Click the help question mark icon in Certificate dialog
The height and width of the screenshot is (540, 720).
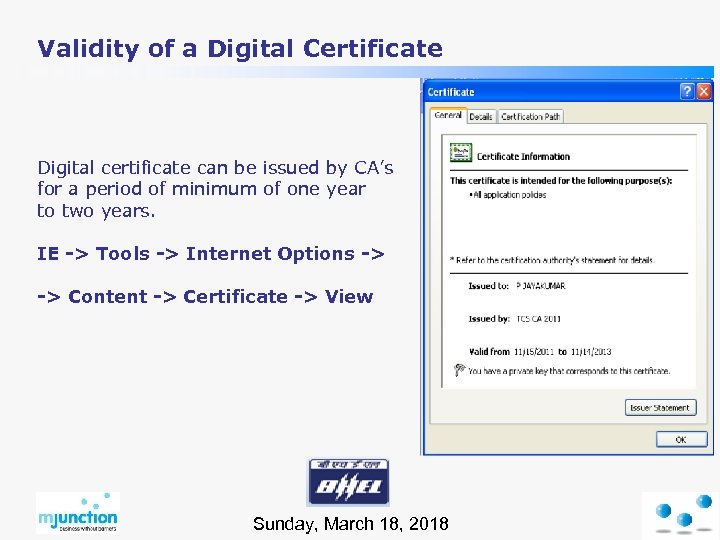[x=686, y=91]
